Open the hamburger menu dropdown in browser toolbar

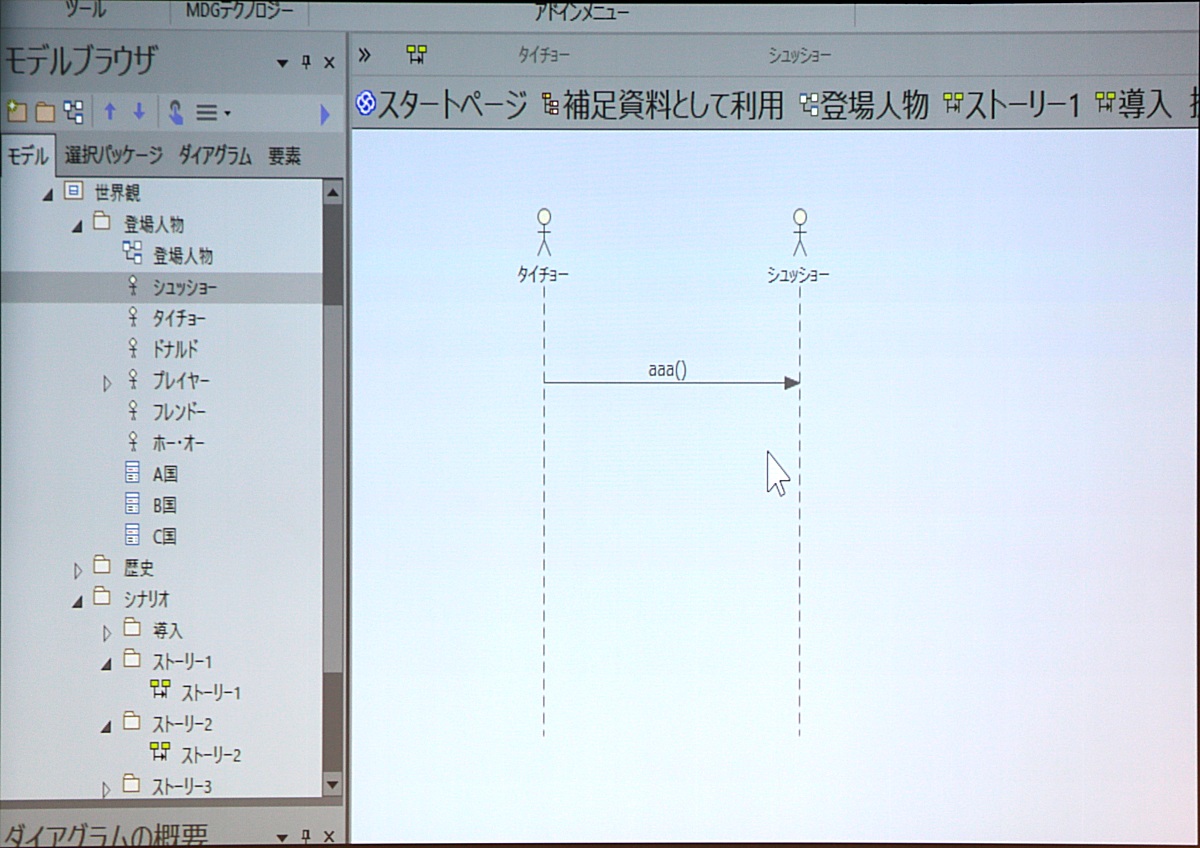pyautogui.click(x=213, y=113)
